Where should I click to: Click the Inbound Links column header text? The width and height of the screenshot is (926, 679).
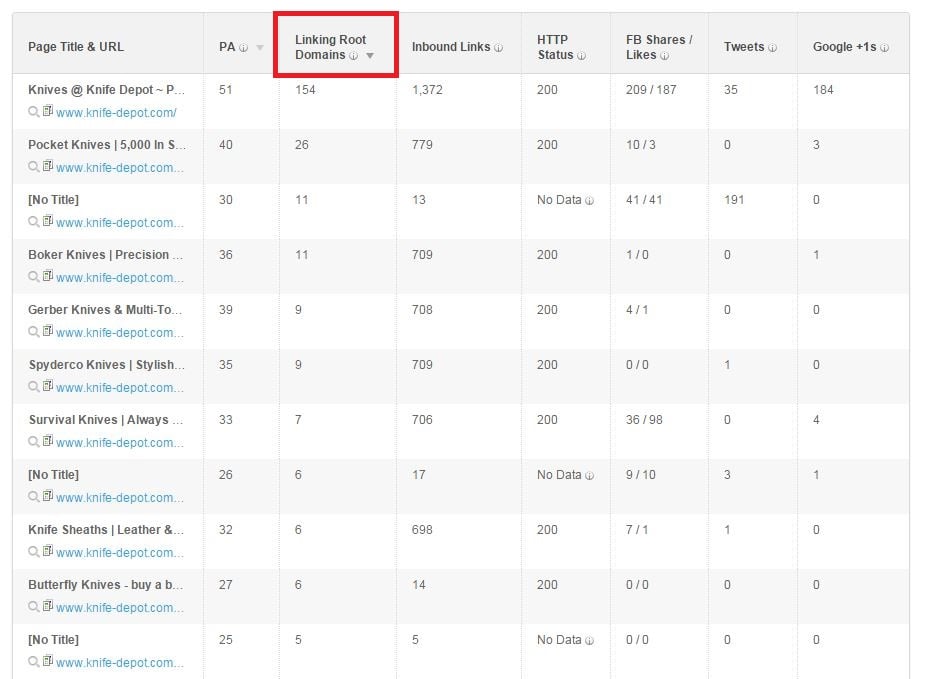point(451,47)
